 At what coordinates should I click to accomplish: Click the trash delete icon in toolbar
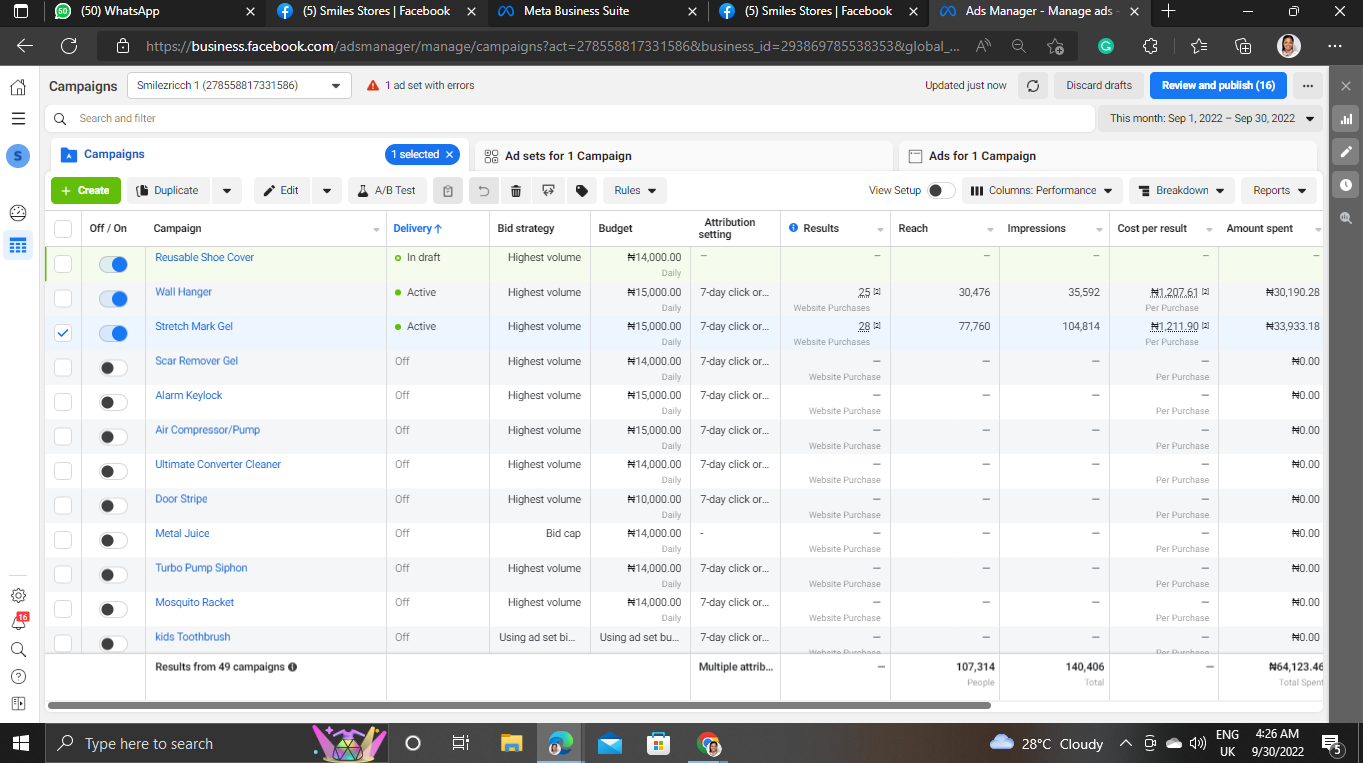click(516, 191)
